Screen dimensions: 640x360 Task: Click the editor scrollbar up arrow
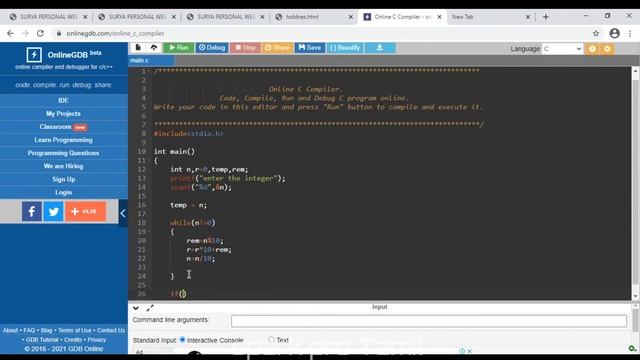[635, 71]
